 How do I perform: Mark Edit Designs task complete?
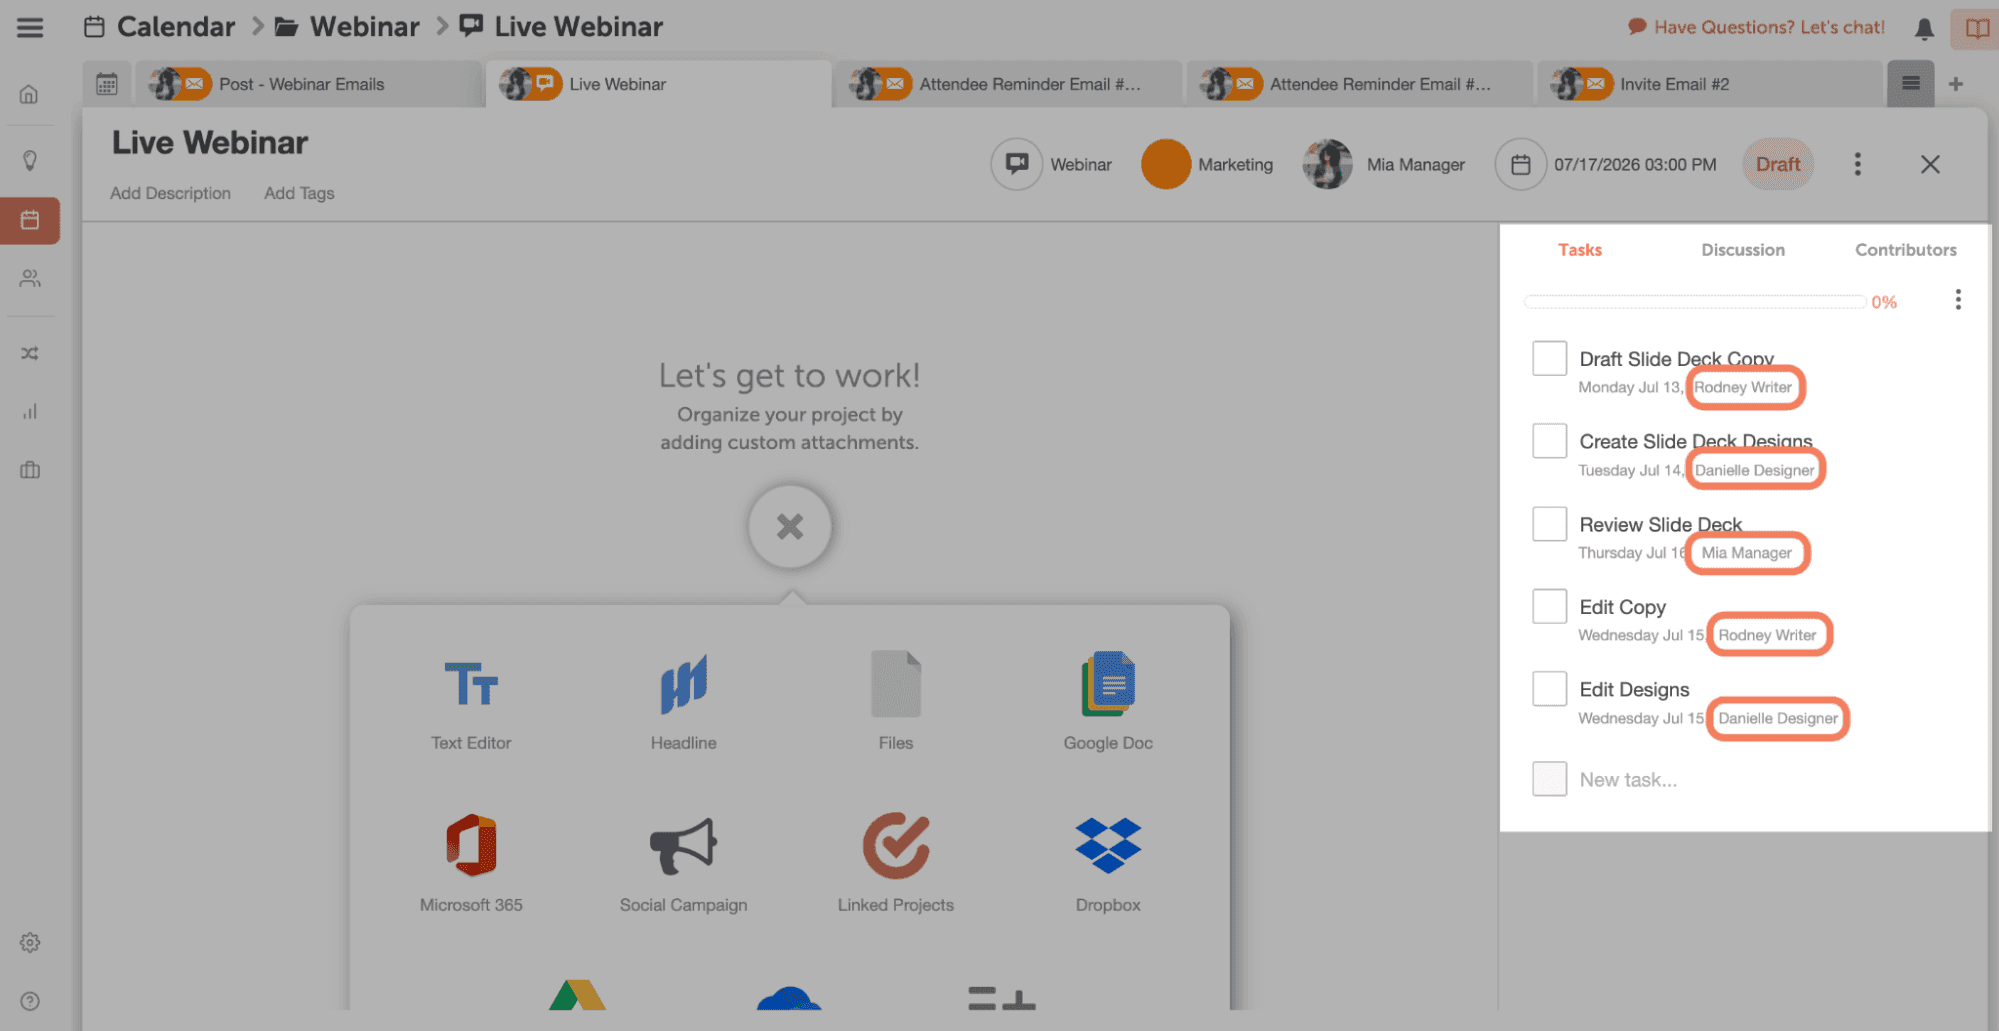1549,688
